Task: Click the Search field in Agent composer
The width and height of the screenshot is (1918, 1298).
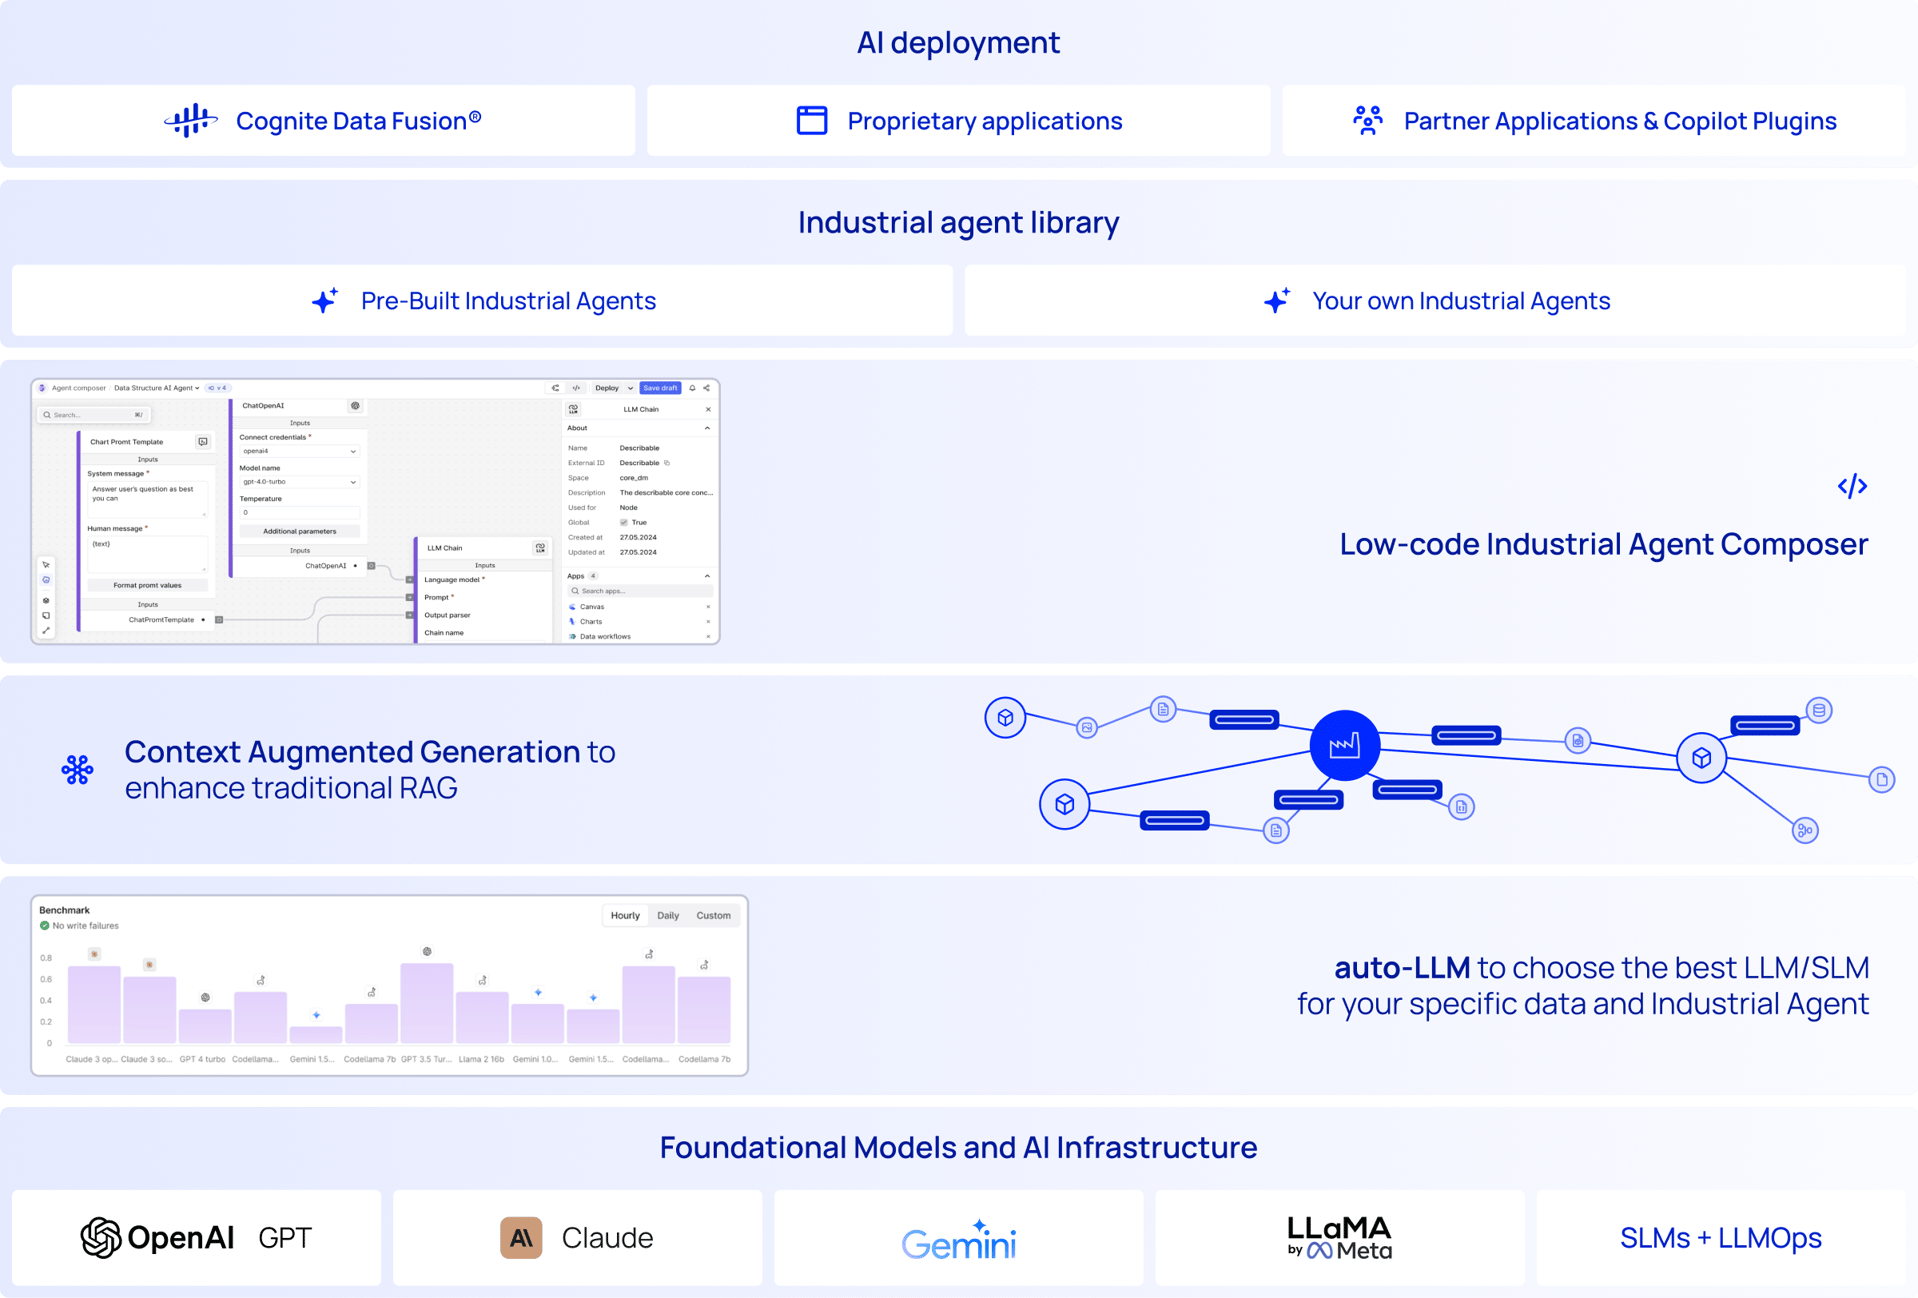Action: 93,414
